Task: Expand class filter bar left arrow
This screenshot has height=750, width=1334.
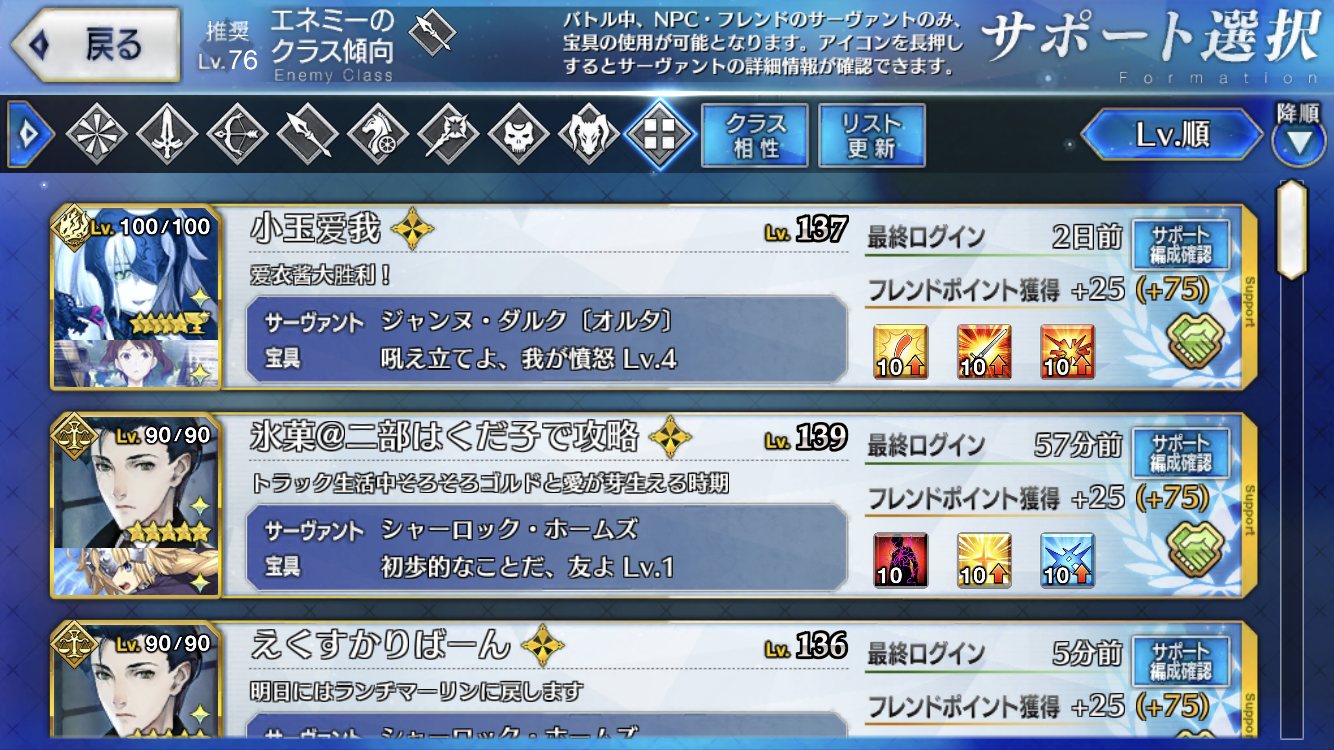Action: click(x=29, y=133)
